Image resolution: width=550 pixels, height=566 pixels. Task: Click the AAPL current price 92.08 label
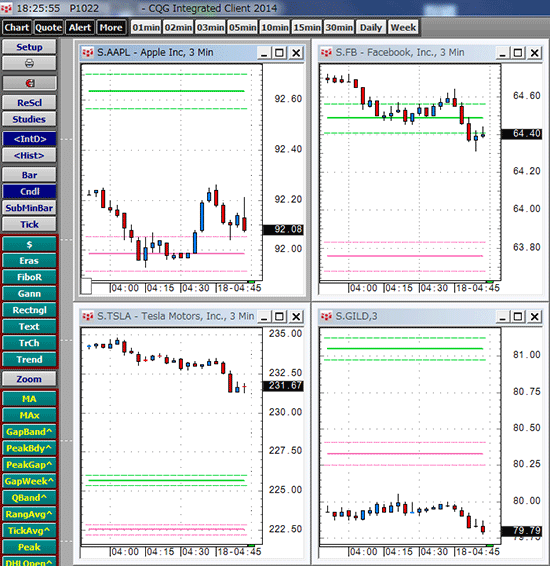click(283, 230)
